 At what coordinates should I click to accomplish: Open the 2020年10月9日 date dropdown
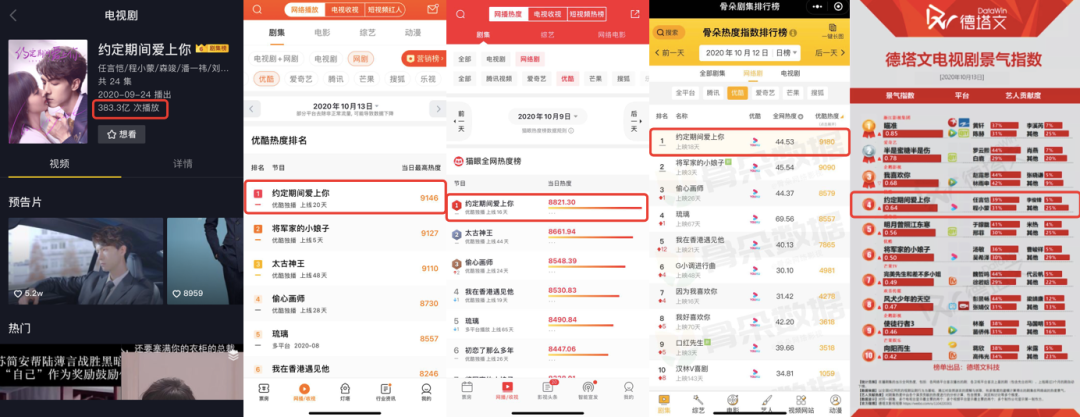pos(548,116)
